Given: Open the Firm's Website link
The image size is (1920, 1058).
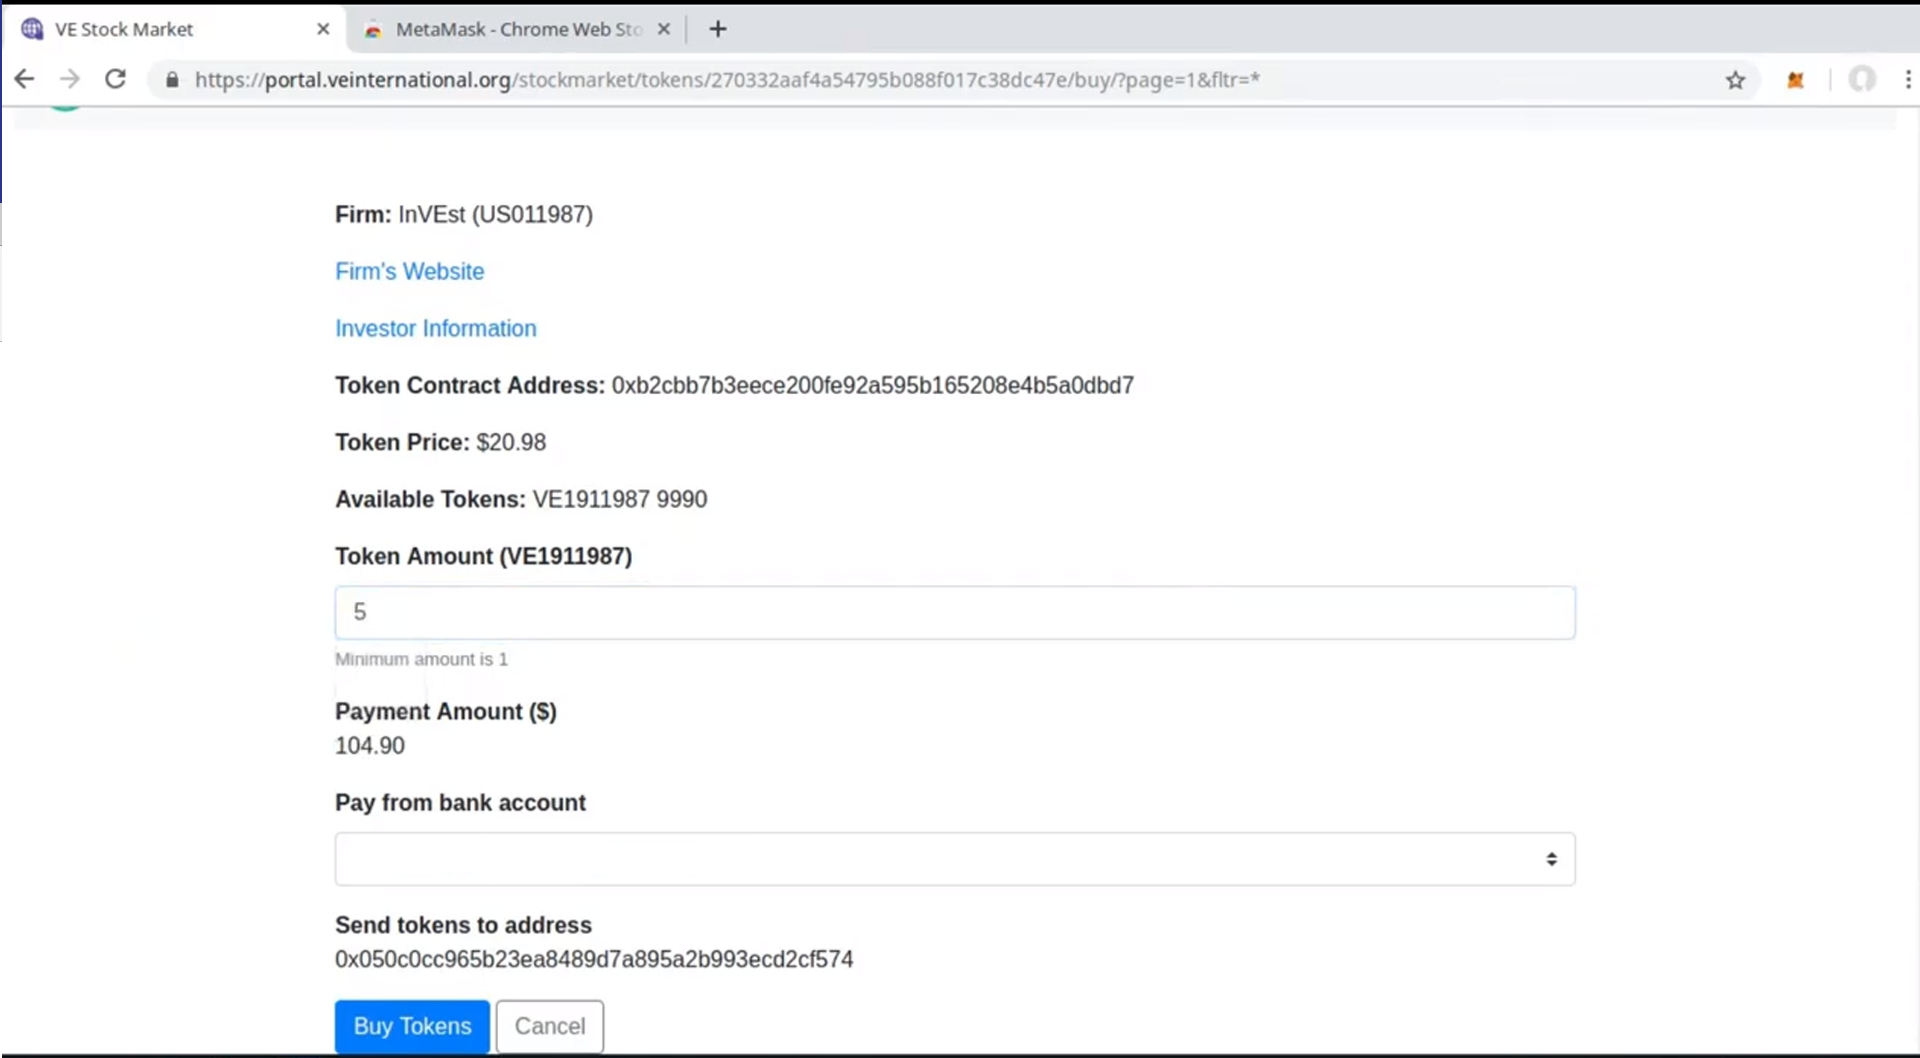Looking at the screenshot, I should 409,271.
